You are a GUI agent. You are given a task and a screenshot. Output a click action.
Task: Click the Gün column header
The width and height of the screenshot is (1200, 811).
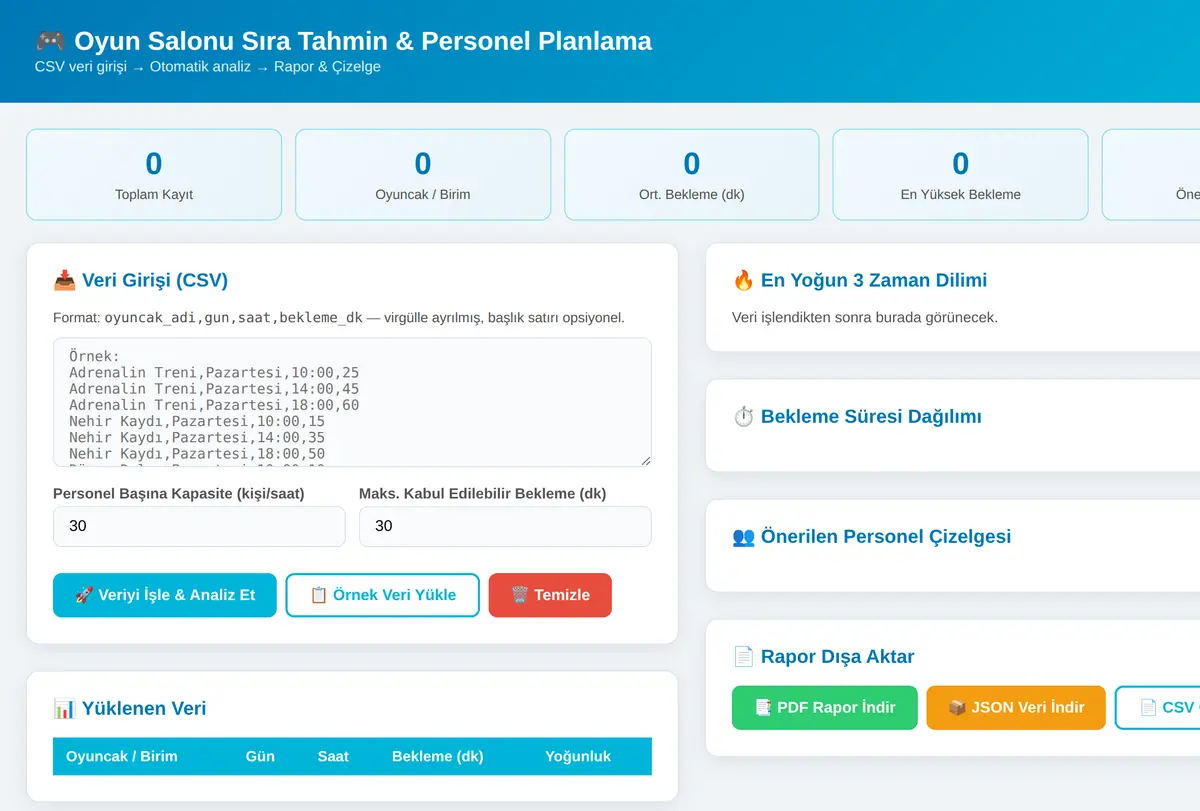point(260,756)
